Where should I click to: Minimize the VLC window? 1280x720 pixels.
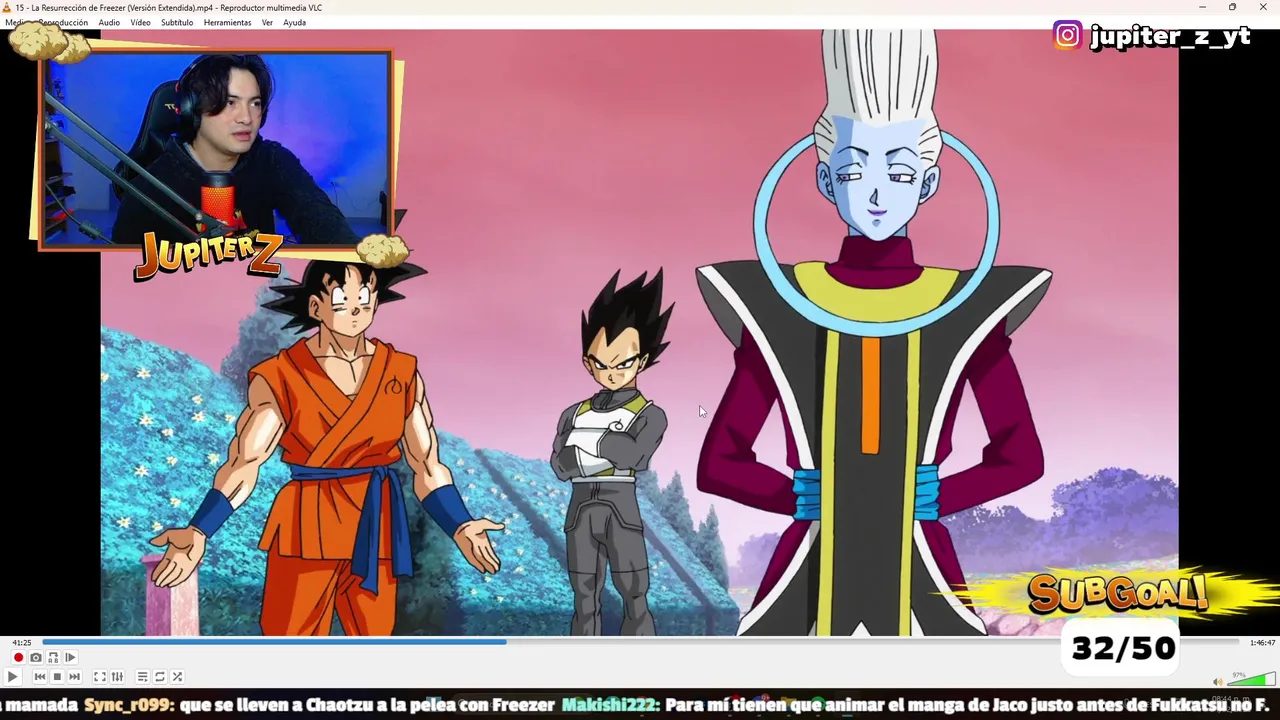click(1202, 7)
